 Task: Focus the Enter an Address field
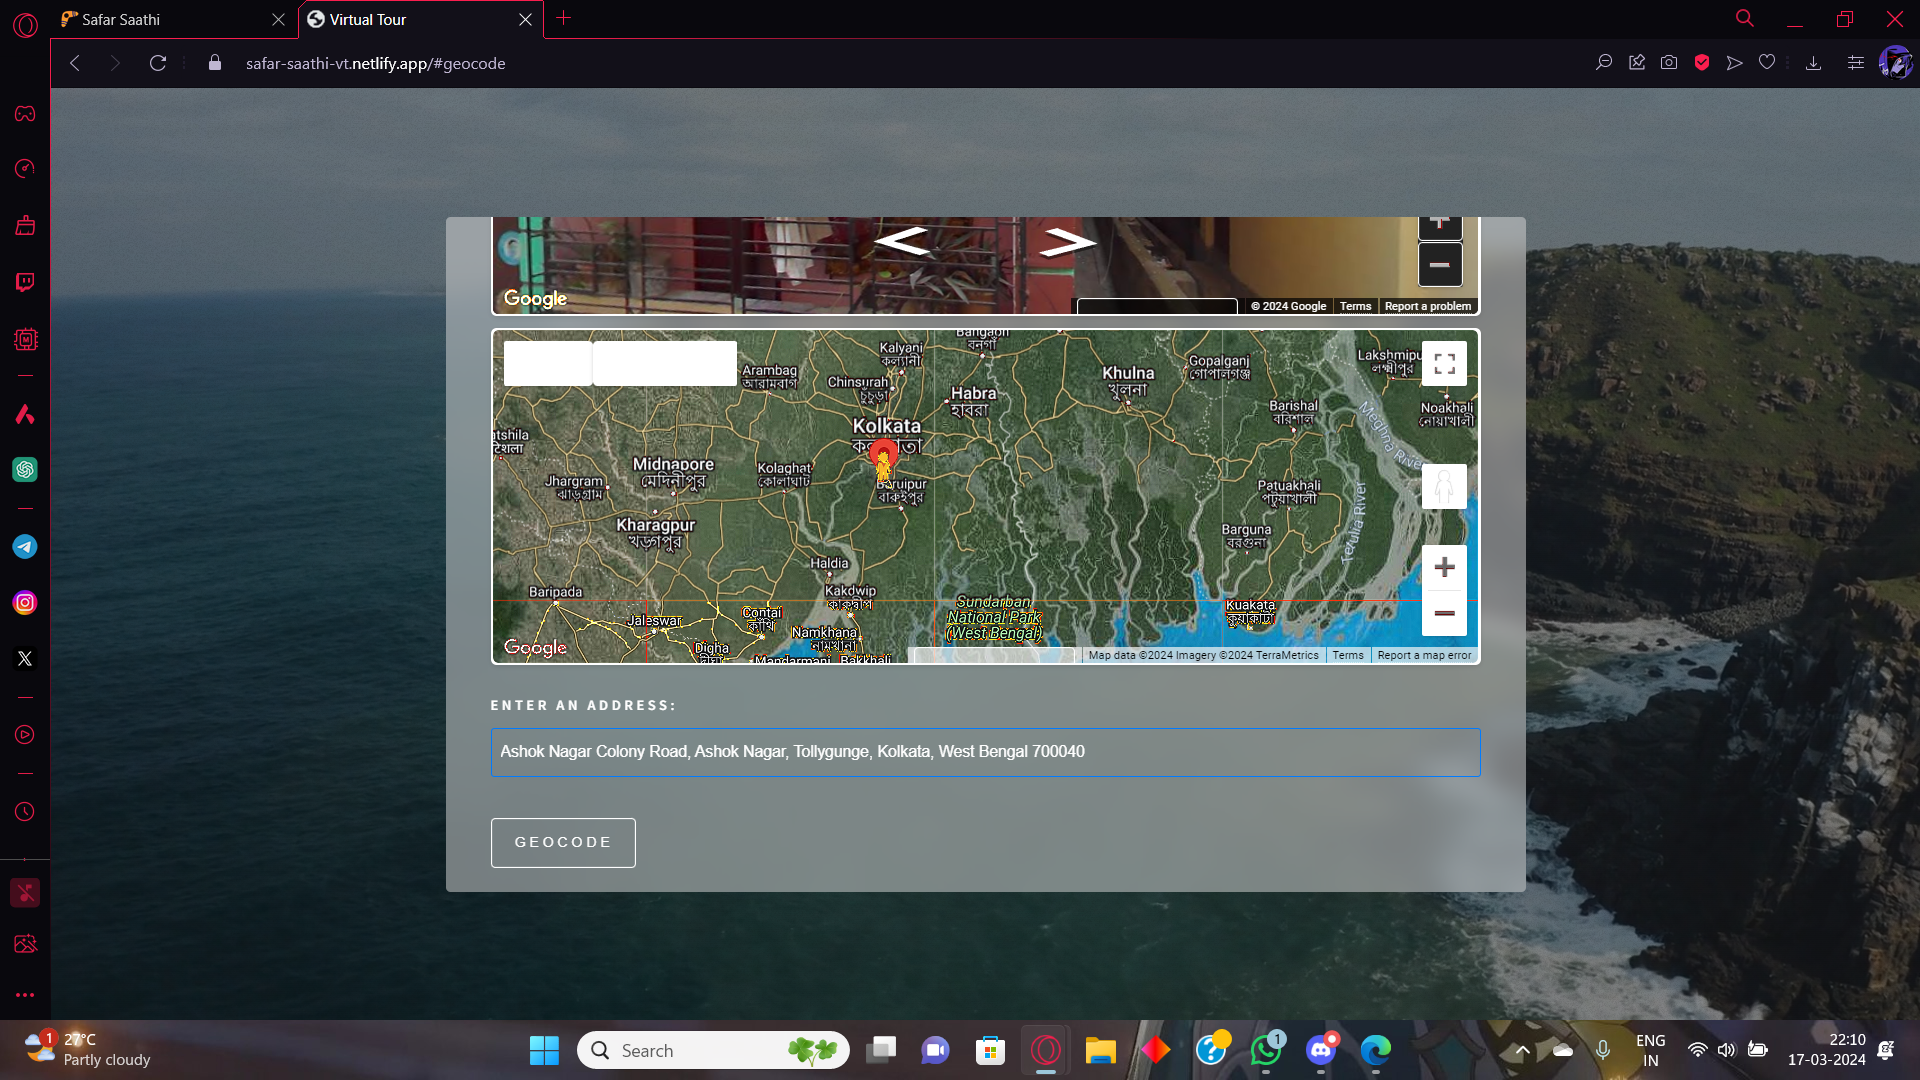pyautogui.click(x=985, y=752)
